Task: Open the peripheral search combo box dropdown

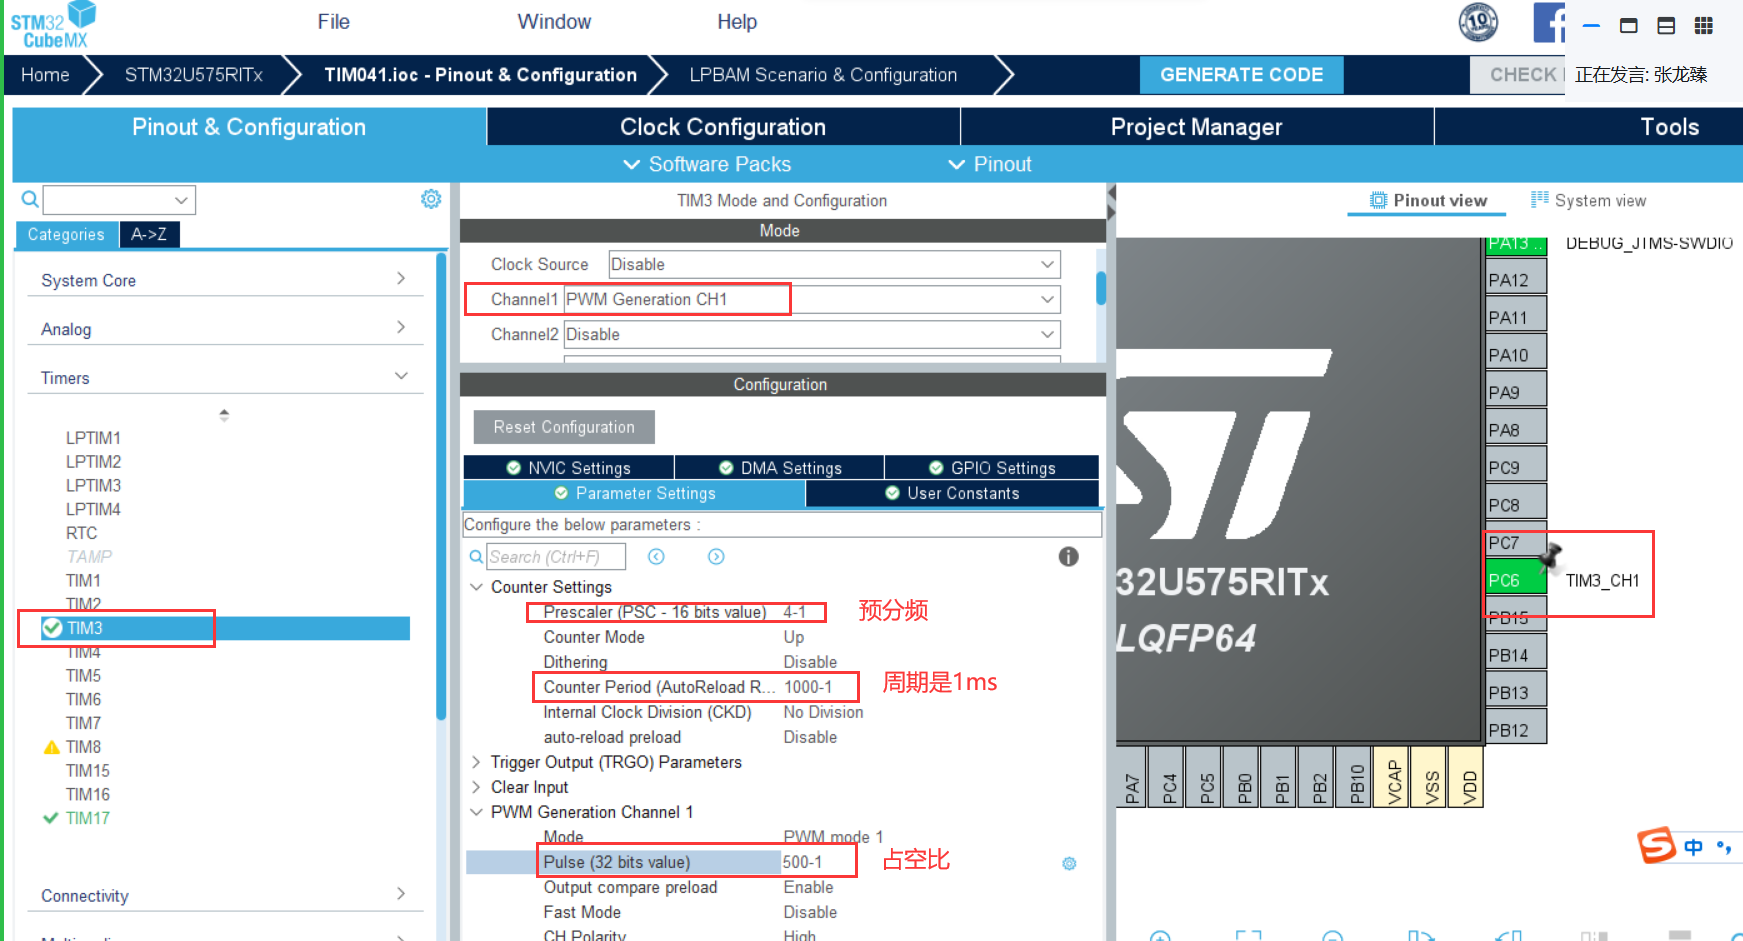Action: 181,200
